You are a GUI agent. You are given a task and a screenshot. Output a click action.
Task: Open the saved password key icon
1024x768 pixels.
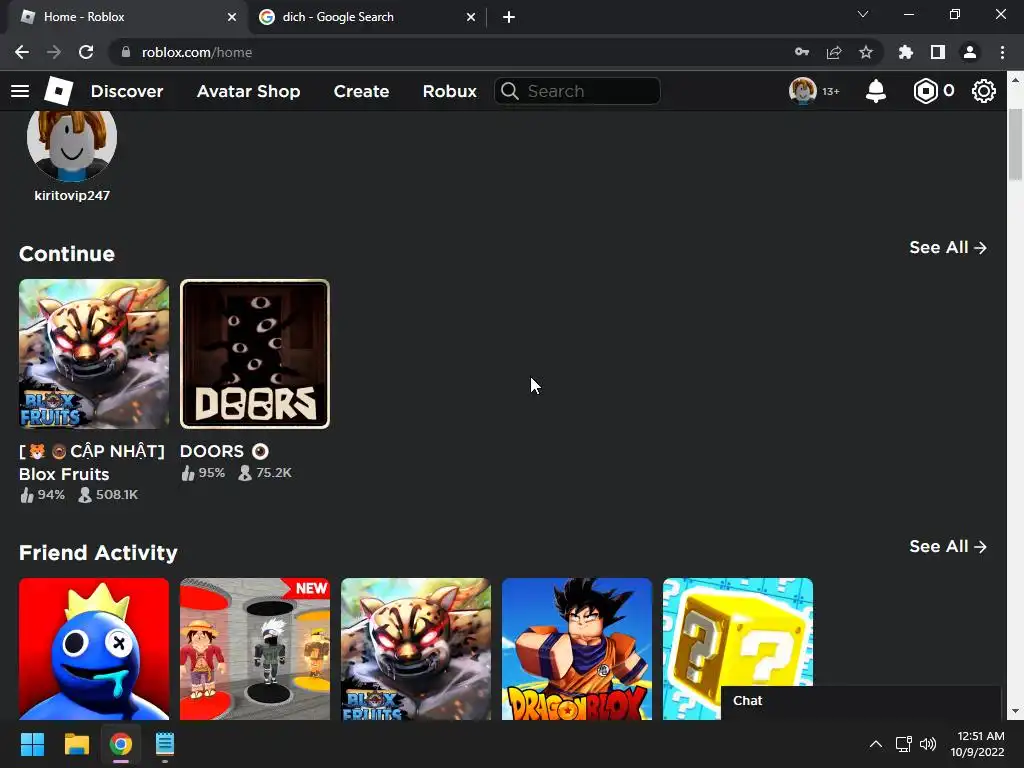tap(802, 52)
